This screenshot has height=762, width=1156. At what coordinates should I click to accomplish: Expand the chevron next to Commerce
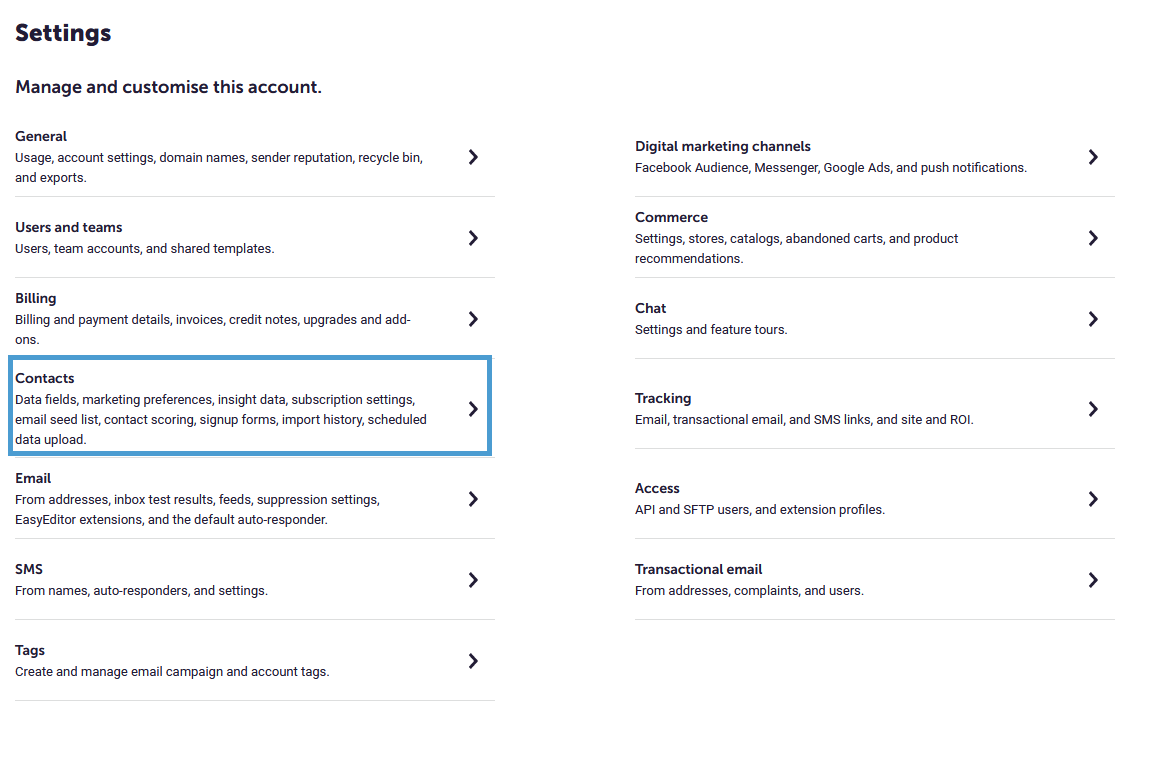[1093, 237]
